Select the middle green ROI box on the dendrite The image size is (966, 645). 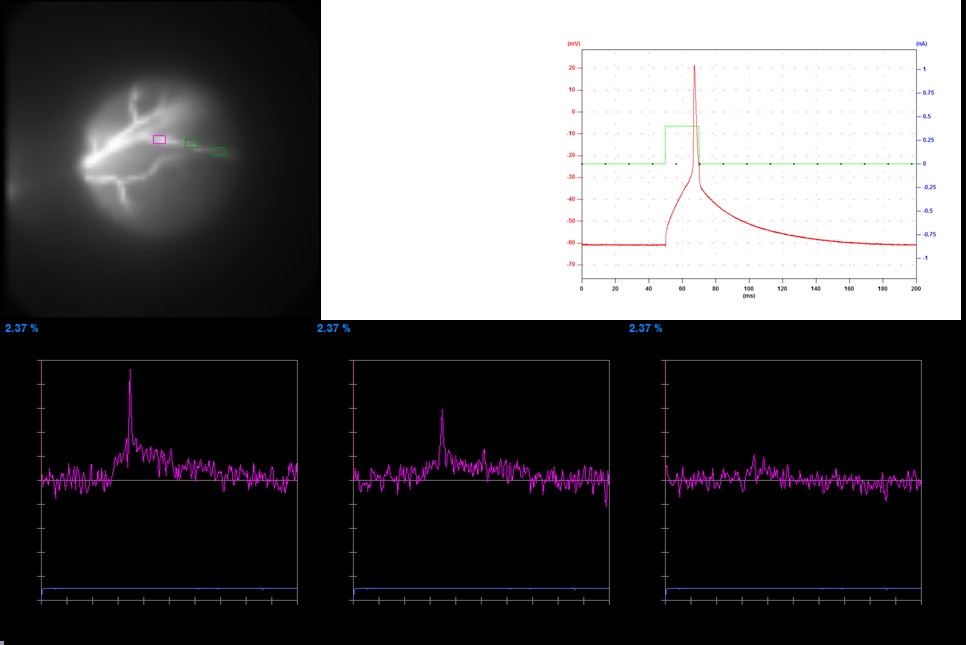click(192, 144)
